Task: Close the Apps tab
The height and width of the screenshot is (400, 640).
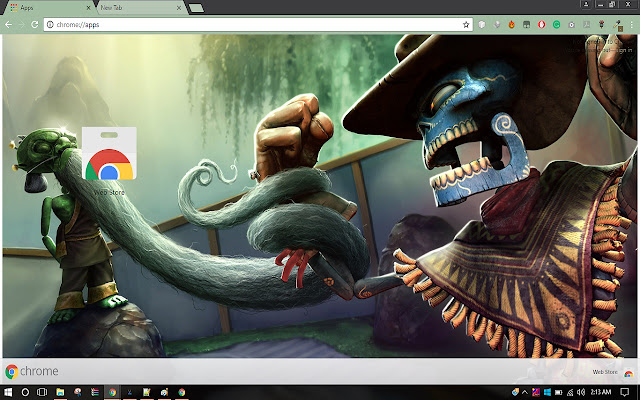Action: click(89, 8)
